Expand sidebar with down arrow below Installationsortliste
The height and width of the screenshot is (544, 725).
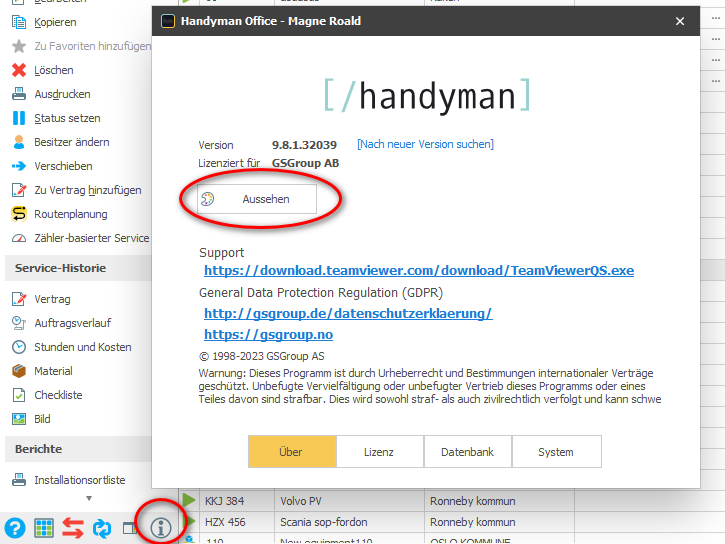tap(89, 498)
